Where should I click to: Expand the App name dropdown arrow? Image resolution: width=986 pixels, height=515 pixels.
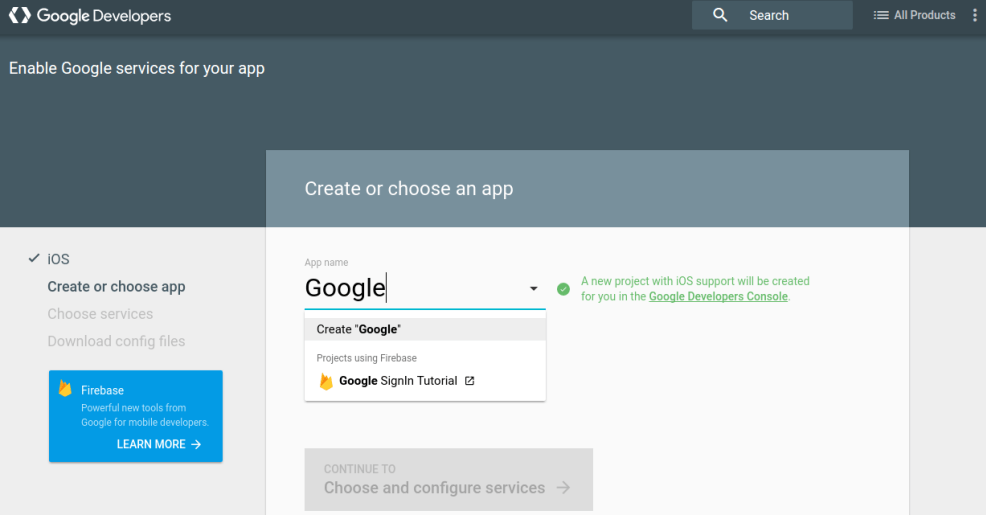(533, 289)
